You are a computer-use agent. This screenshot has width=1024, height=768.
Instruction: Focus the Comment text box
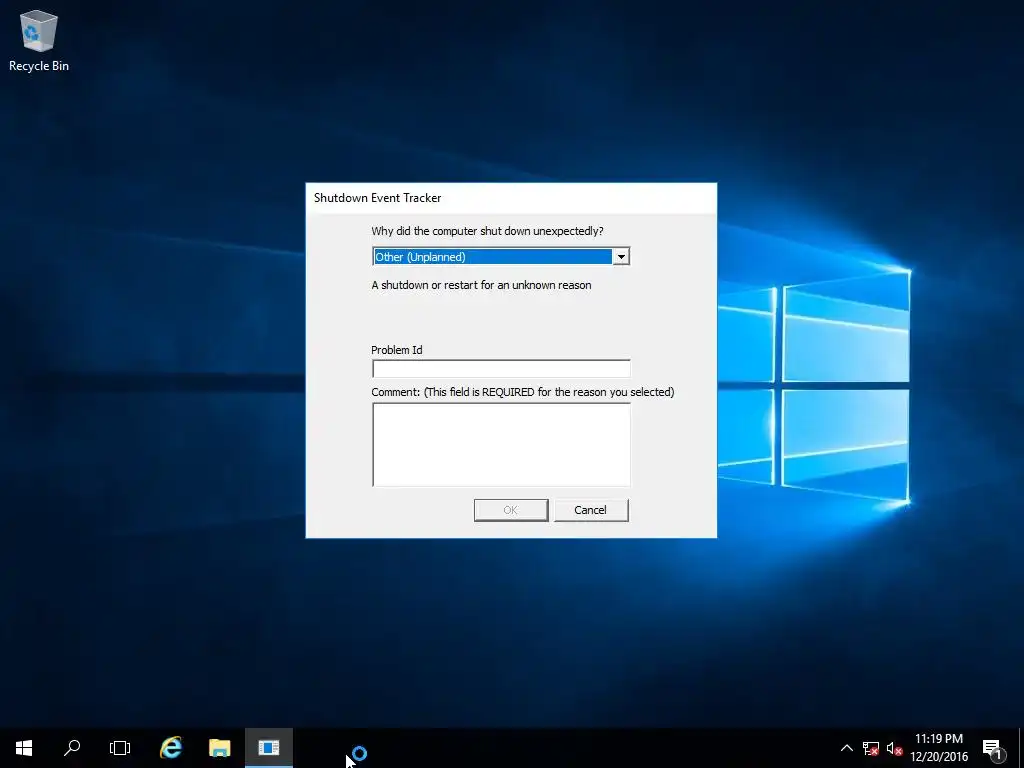(501, 445)
